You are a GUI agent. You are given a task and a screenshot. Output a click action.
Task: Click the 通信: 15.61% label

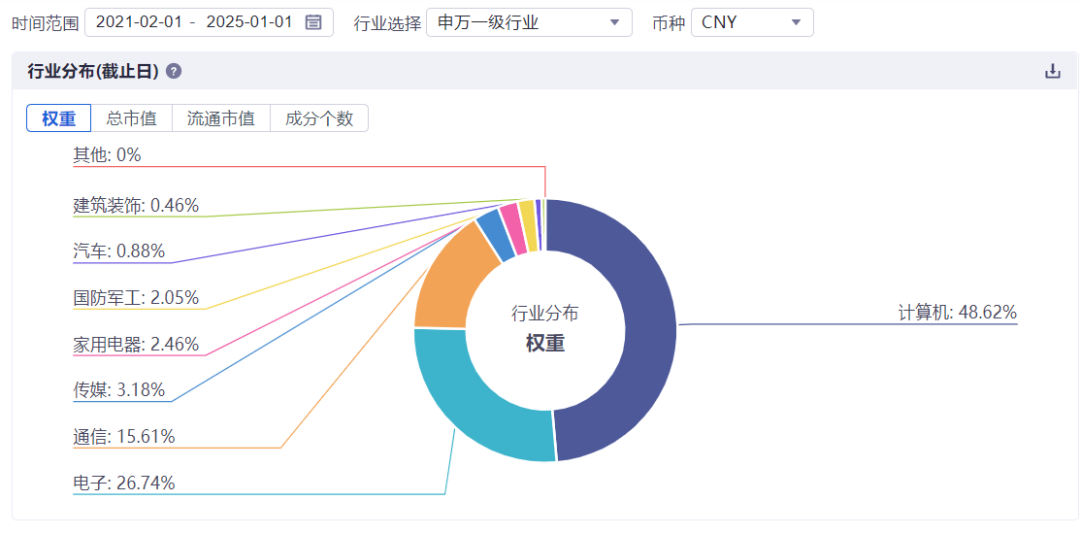[x=124, y=436]
